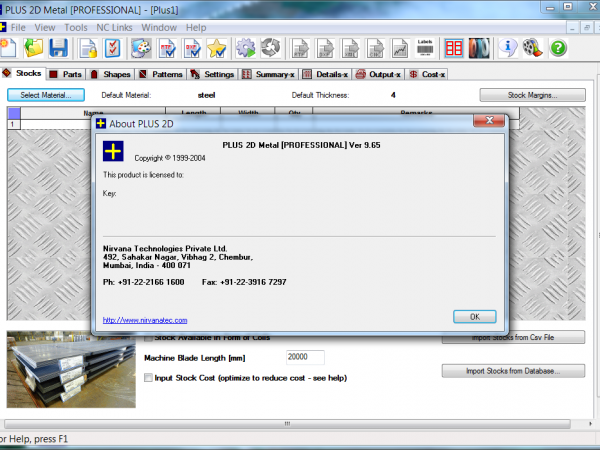Click the Labels toolbar icon
This screenshot has height=450, width=600.
tap(425, 48)
